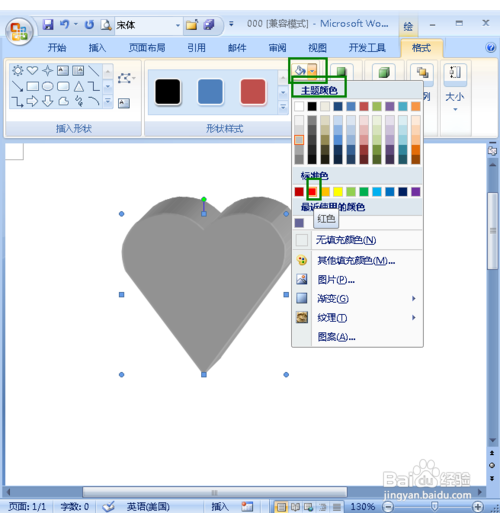Expand the undo history arrow
The height and width of the screenshot is (513, 500).
click(76, 24)
